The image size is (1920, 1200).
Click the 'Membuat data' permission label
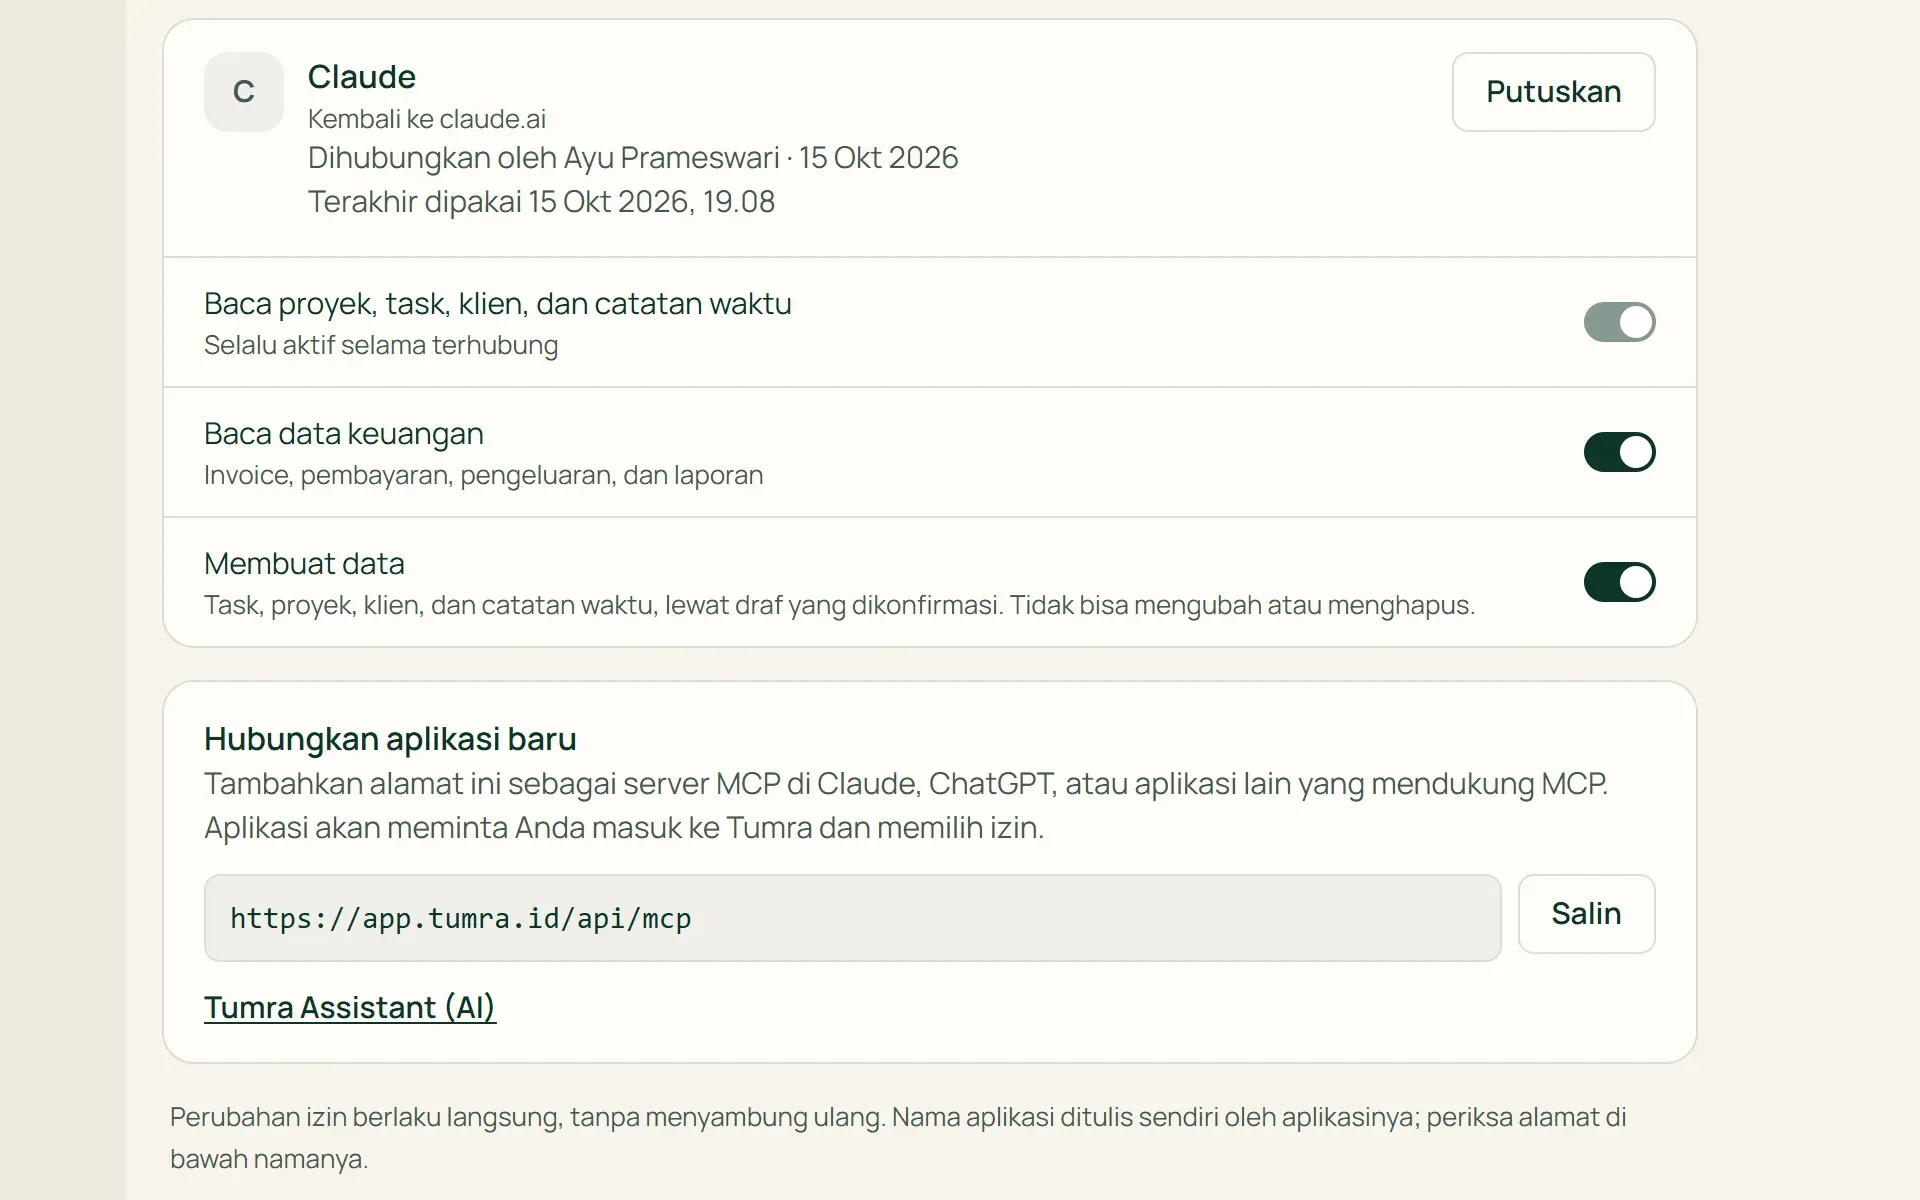click(304, 564)
